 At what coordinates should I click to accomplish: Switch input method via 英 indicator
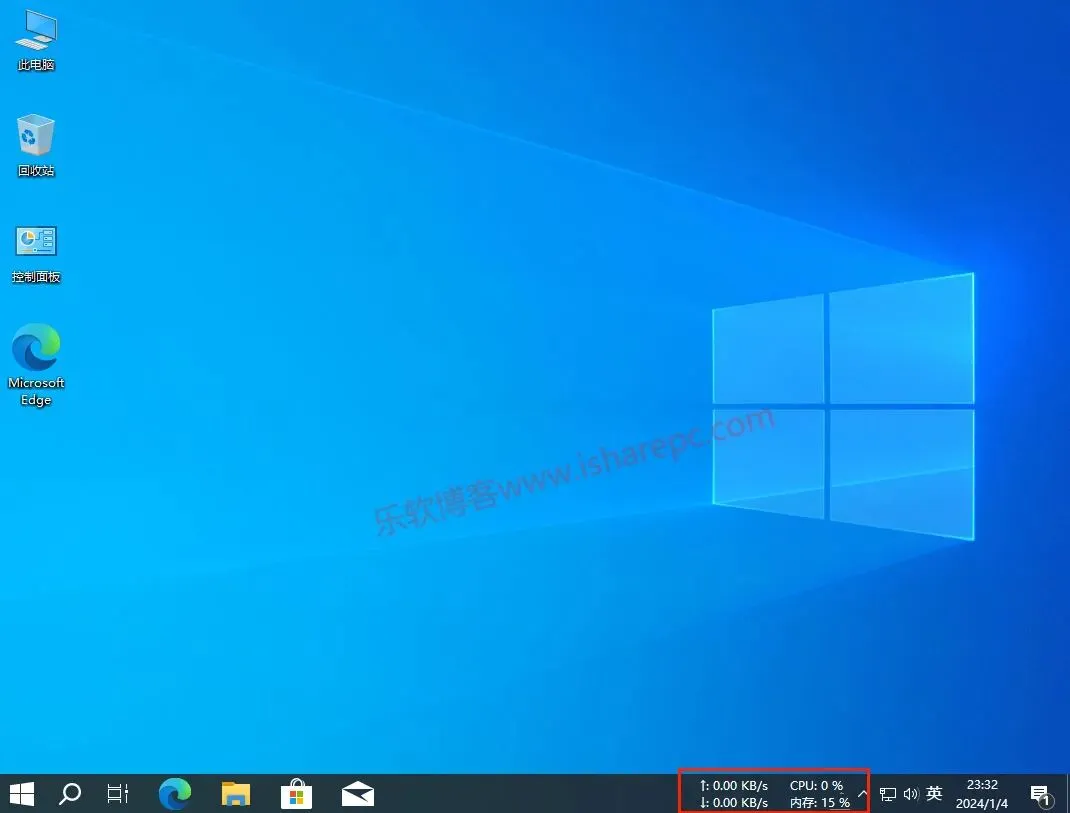(934, 793)
